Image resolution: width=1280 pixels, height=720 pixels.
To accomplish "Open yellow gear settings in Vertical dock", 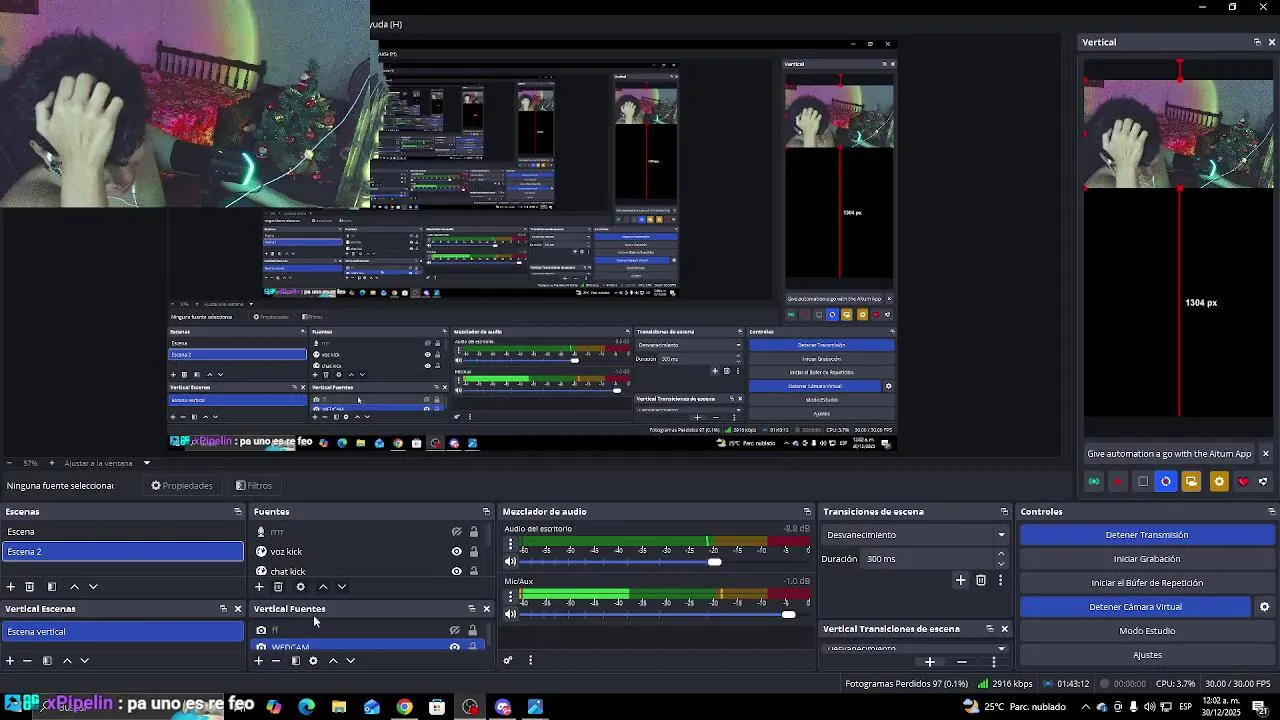I will click(1218, 482).
